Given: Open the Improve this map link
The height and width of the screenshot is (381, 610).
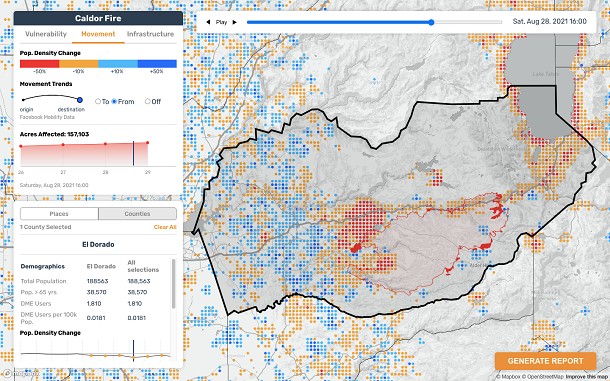Looking at the screenshot, I should tap(587, 377).
